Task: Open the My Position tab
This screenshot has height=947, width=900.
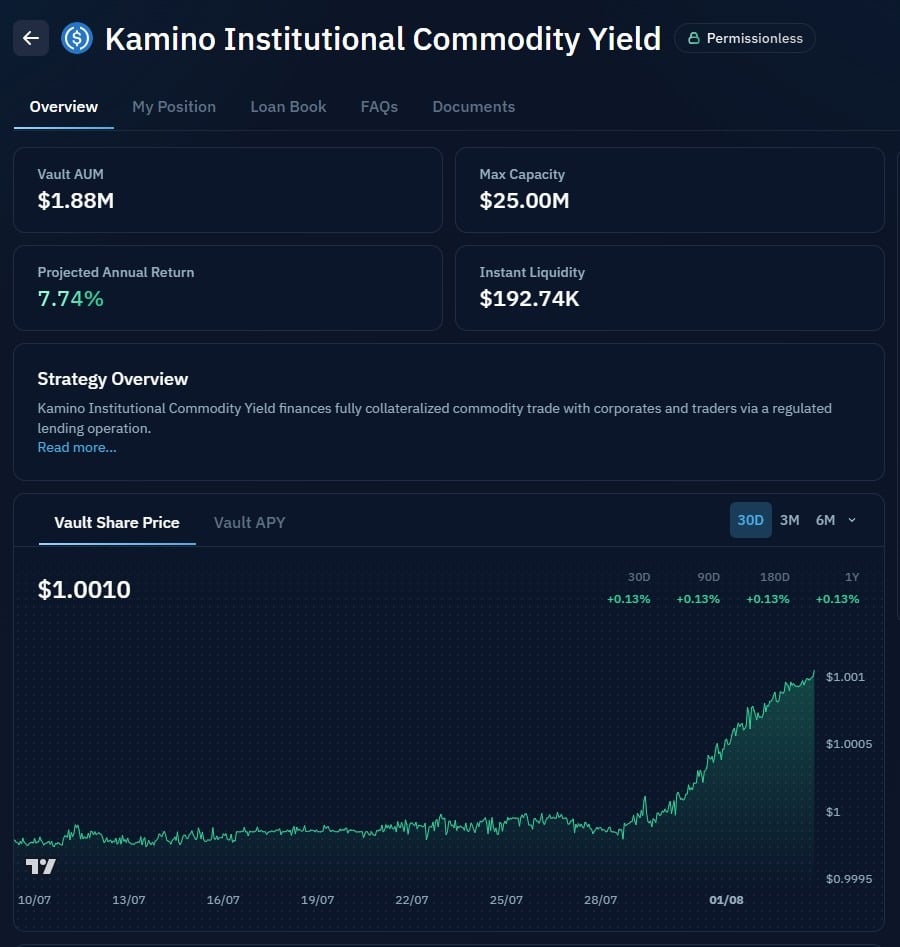Action: [x=174, y=107]
